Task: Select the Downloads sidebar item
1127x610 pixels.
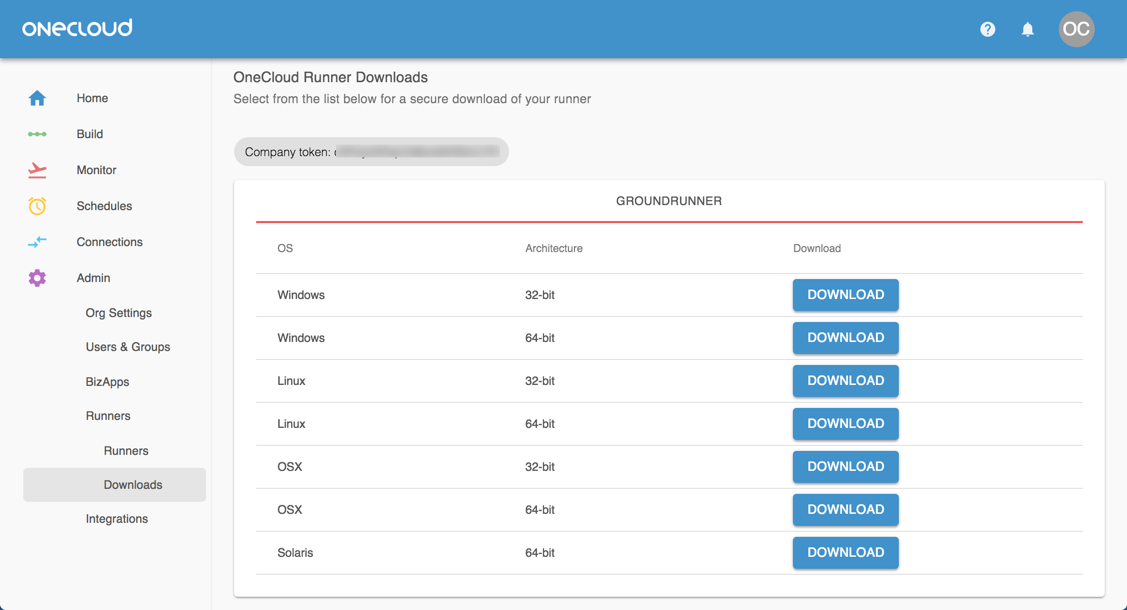Action: (114, 484)
